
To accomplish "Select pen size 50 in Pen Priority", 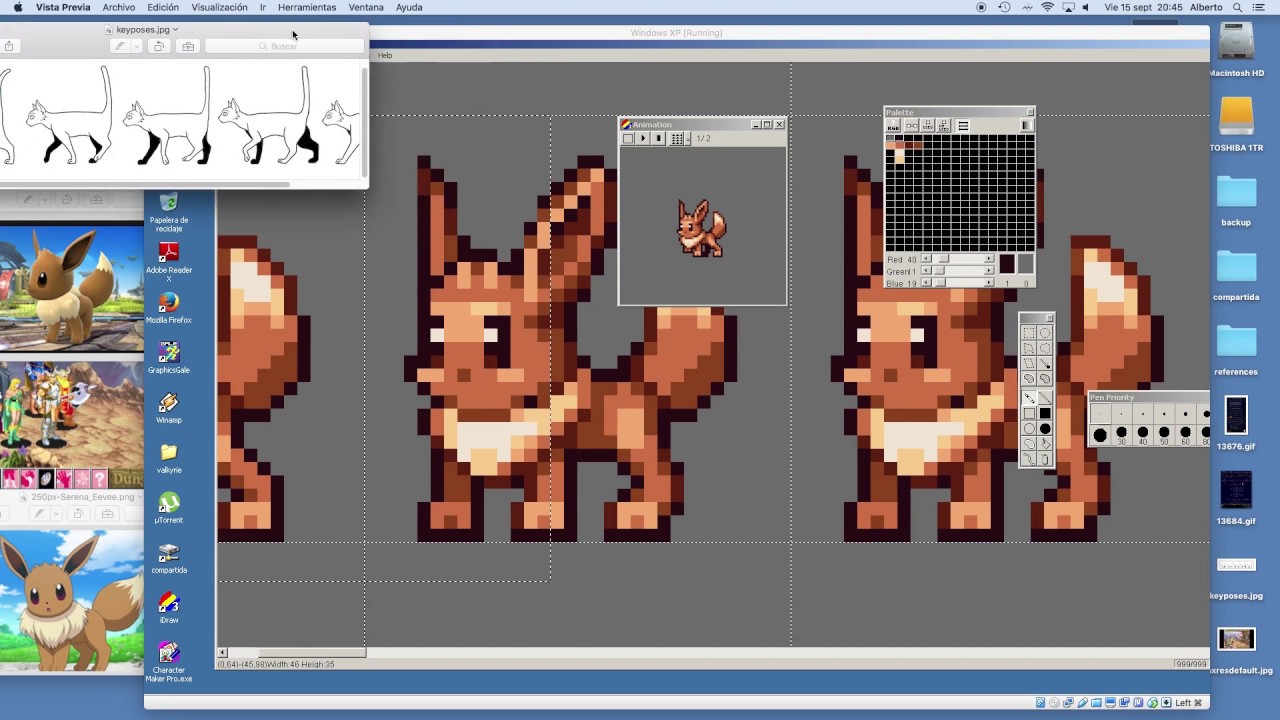I will [x=1164, y=434].
